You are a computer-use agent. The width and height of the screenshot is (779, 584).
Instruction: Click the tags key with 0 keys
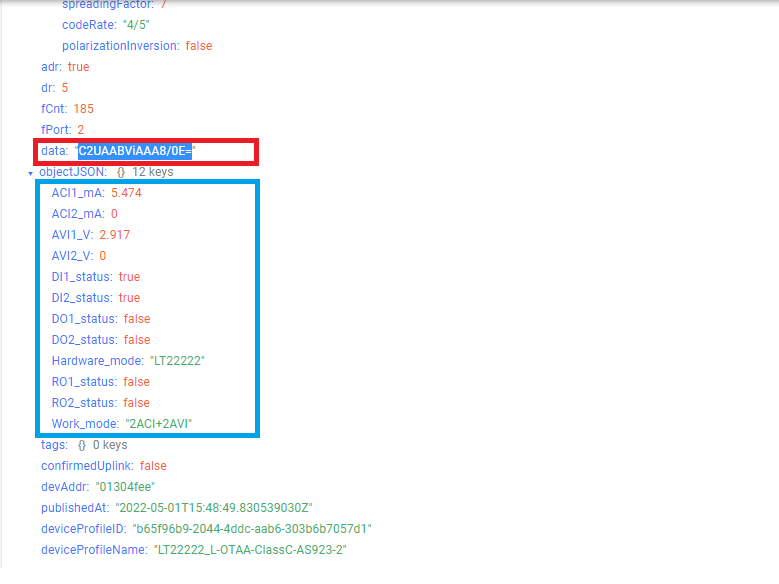[x=55, y=445]
